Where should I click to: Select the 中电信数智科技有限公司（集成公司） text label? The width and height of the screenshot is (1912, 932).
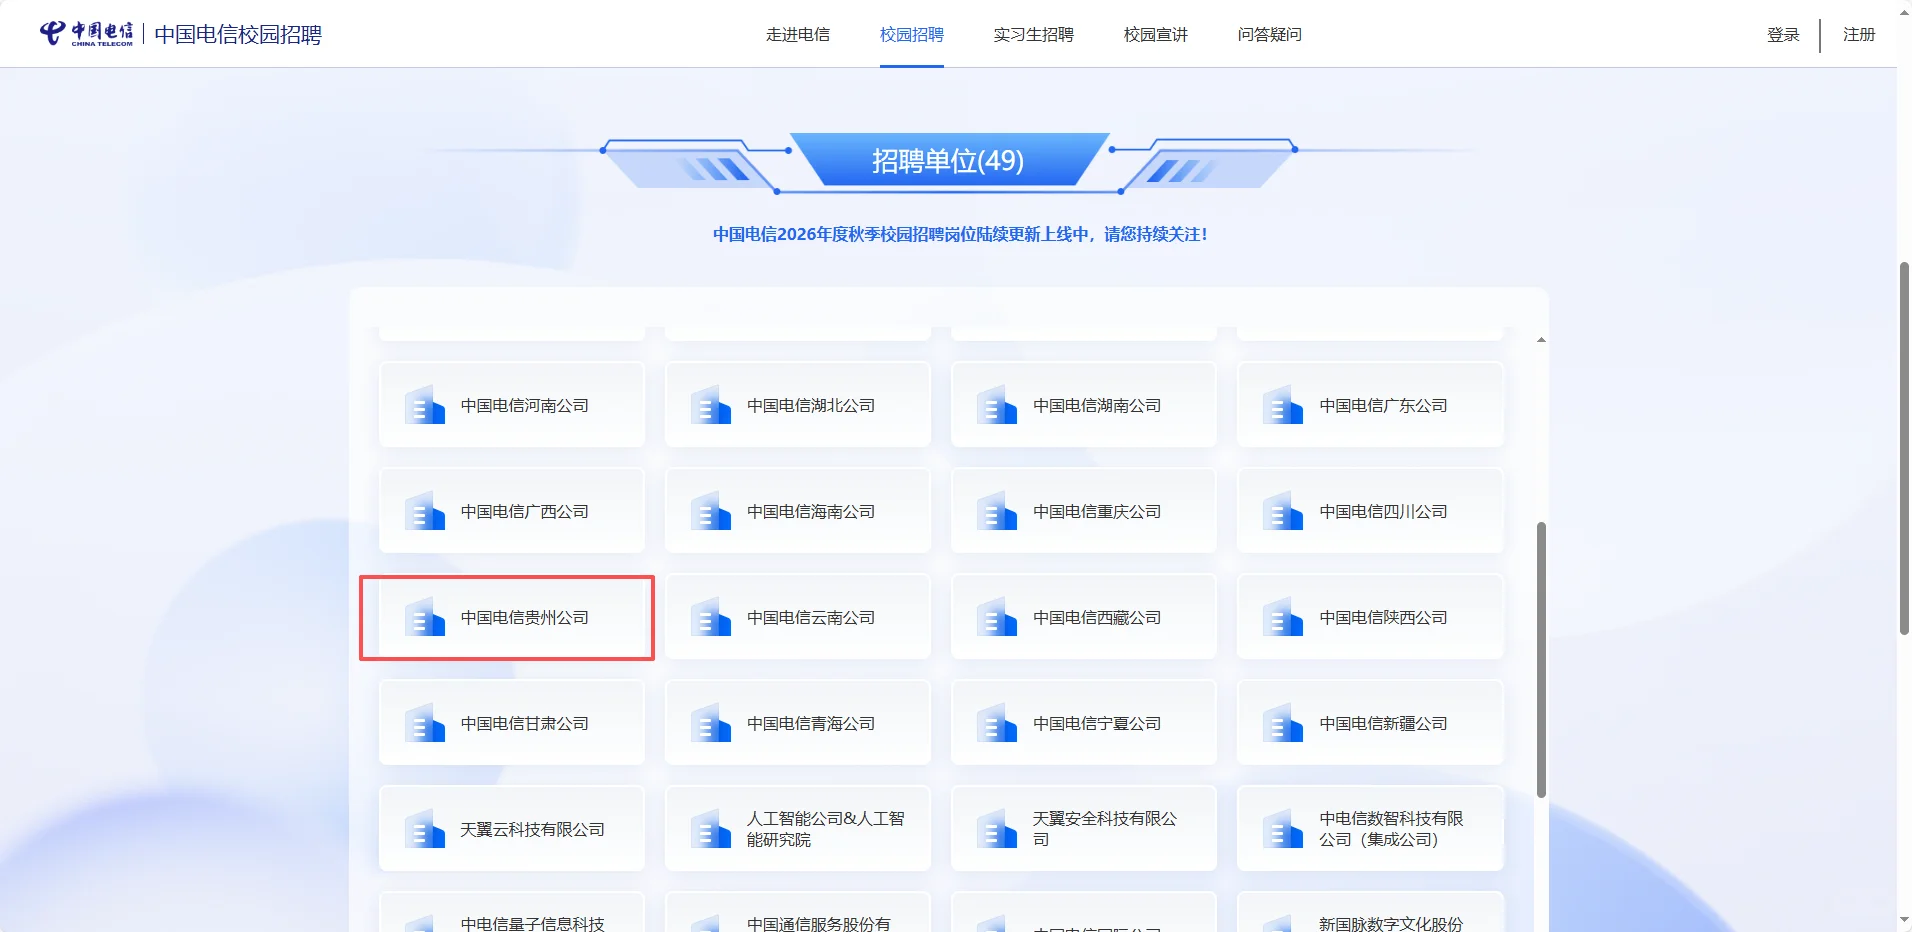coord(1391,829)
